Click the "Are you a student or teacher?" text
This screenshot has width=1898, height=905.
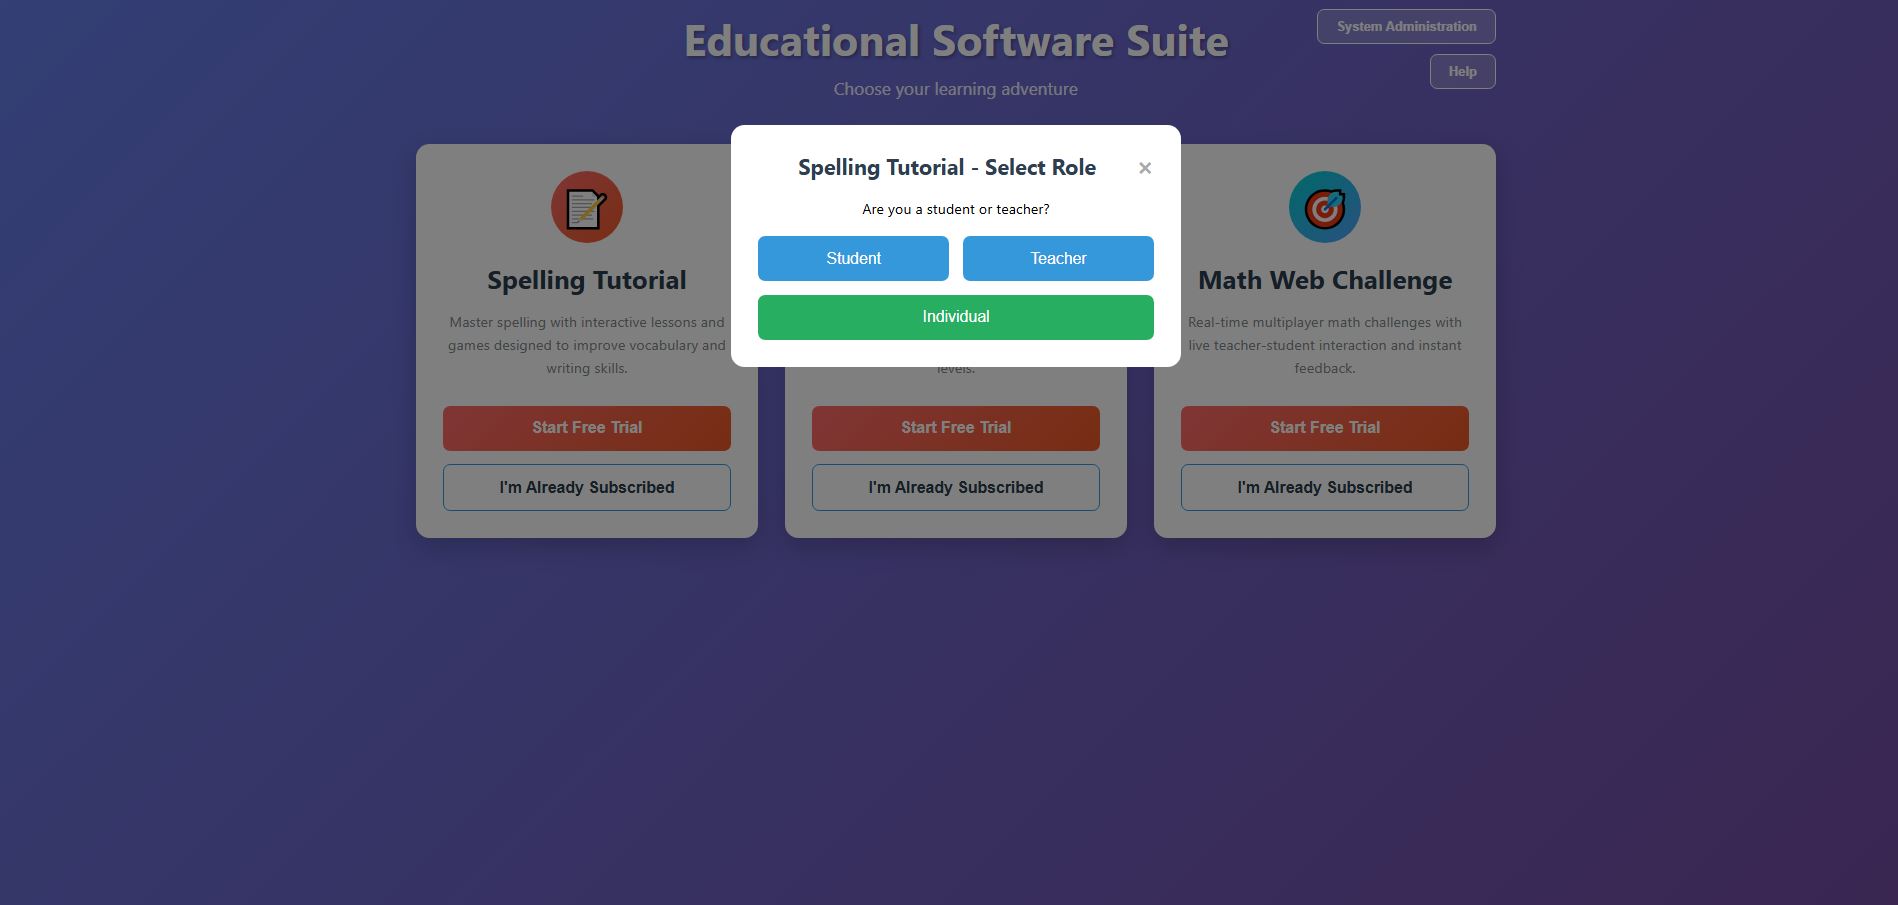[955, 210]
